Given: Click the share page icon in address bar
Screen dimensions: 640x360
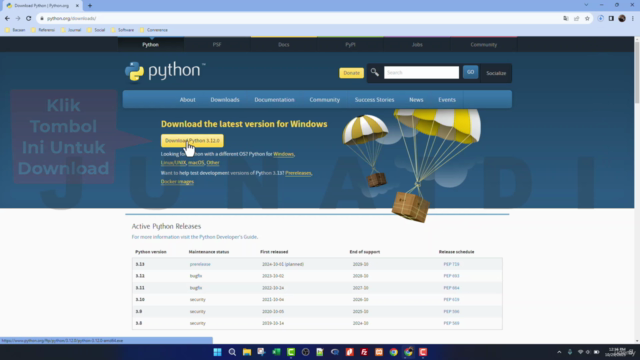Looking at the screenshot, I should pos(576,18).
